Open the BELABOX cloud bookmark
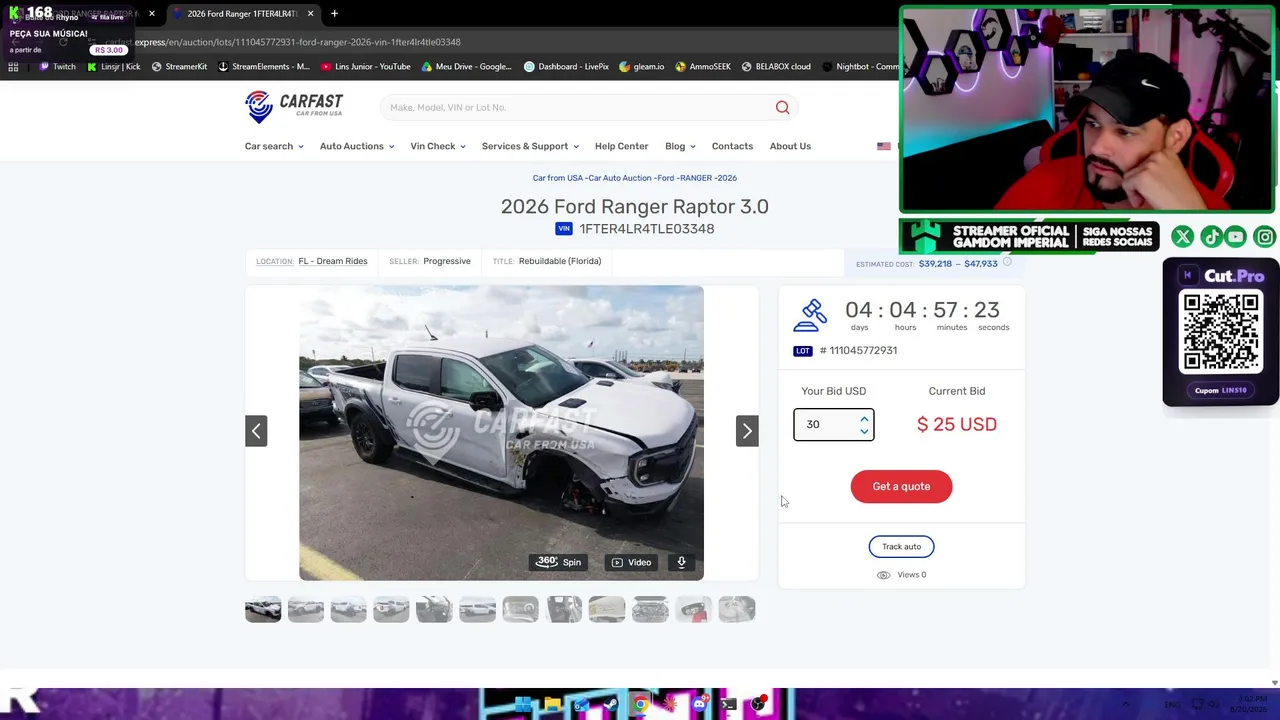Screen dimensions: 1280x720 [776, 67]
